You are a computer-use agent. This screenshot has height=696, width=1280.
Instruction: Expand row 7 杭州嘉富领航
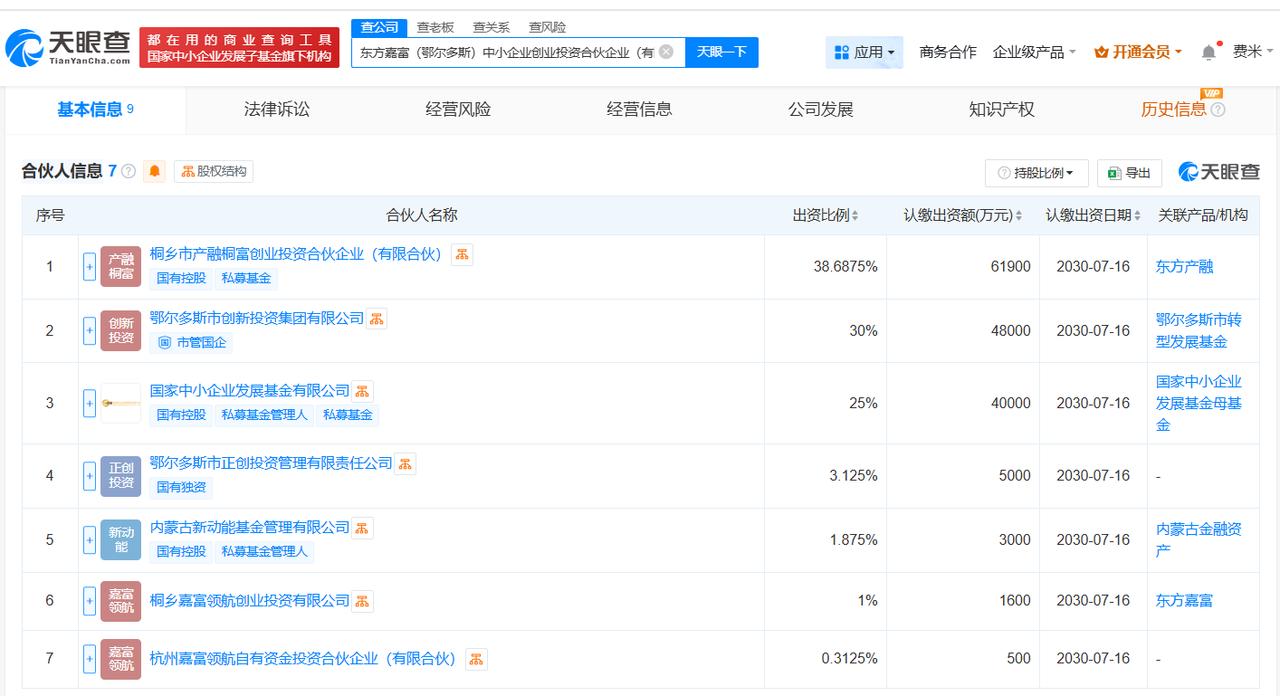89,658
